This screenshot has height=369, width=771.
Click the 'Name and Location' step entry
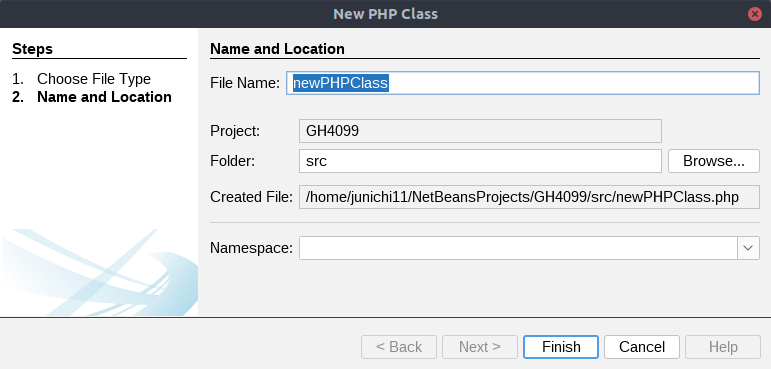[x=104, y=97]
